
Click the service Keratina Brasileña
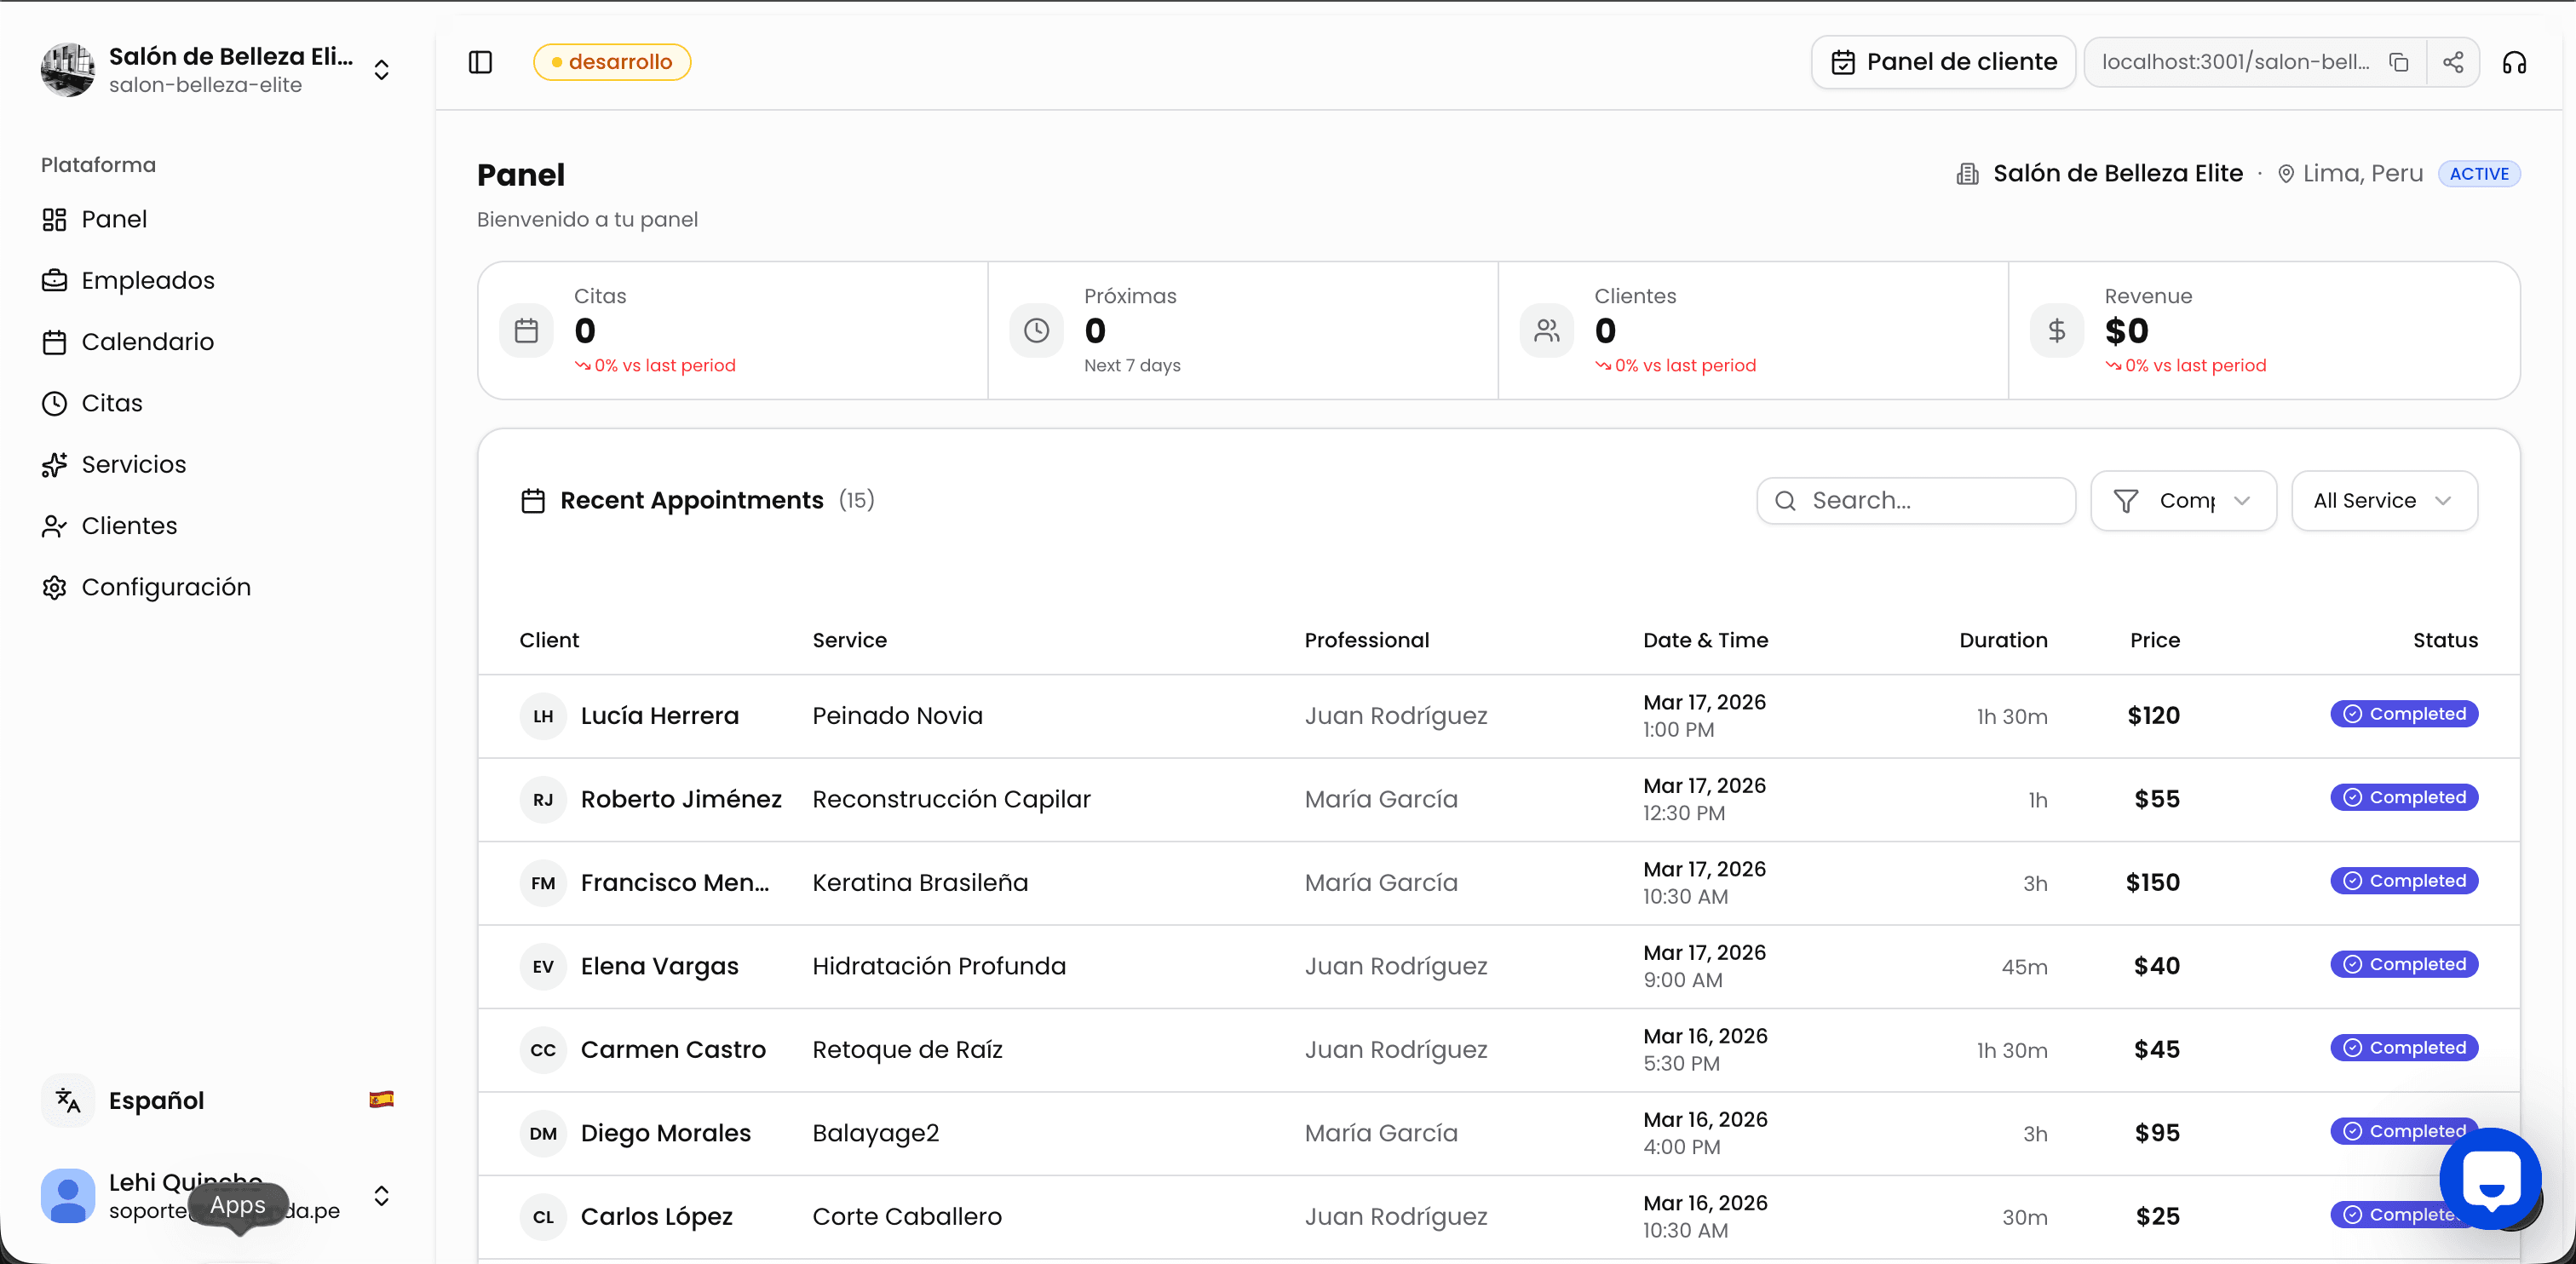pos(920,883)
